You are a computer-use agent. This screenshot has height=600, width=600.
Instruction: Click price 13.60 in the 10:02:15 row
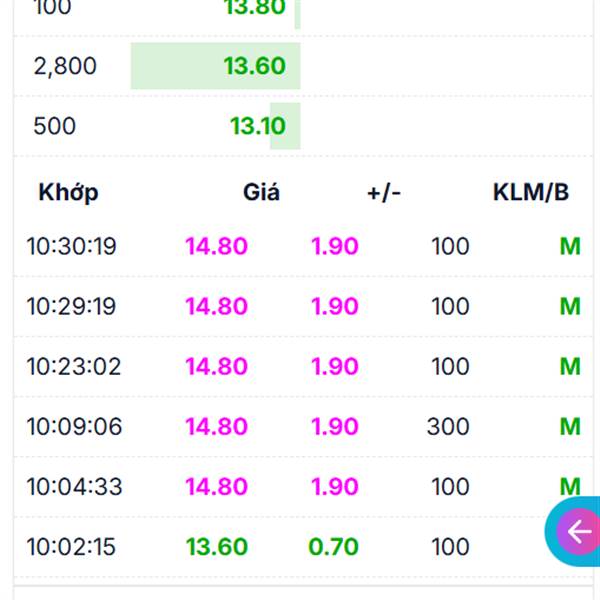(216, 546)
